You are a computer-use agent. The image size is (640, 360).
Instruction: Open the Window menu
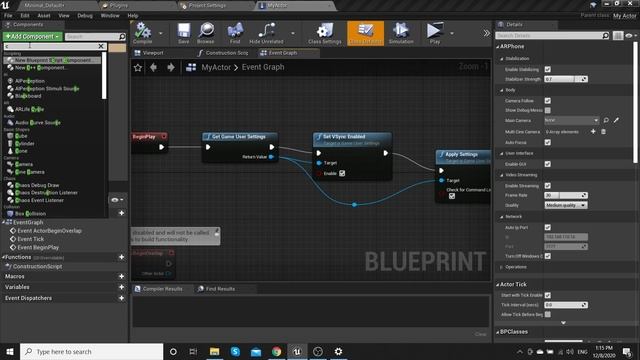click(x=110, y=16)
